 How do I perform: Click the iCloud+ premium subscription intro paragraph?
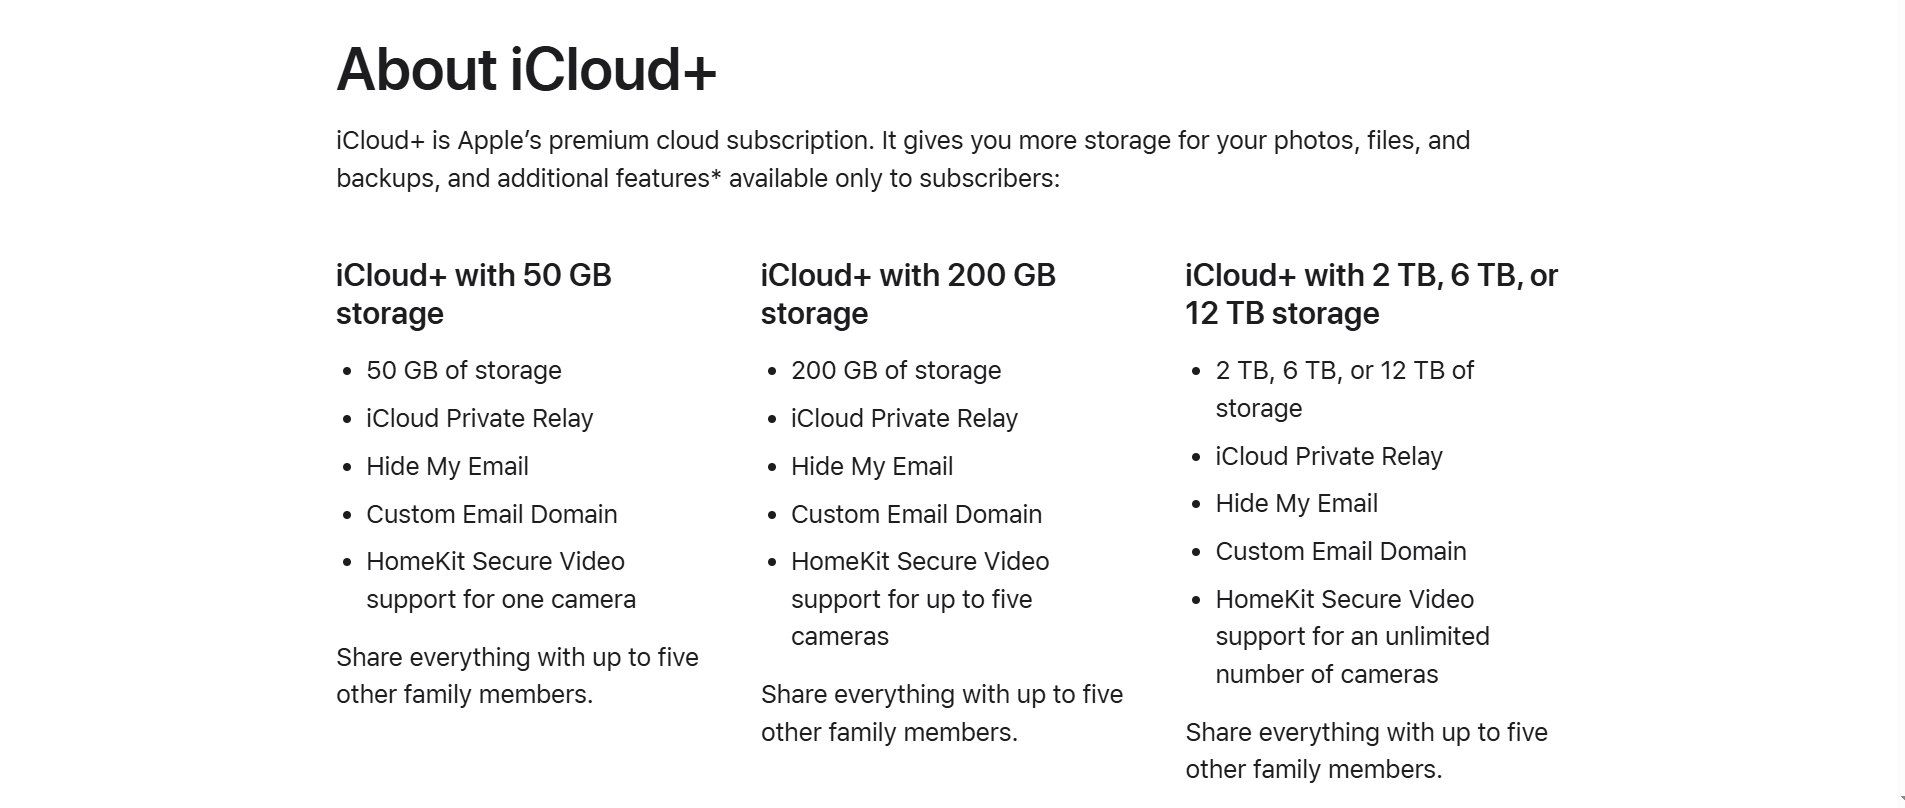pyautogui.click(x=902, y=159)
